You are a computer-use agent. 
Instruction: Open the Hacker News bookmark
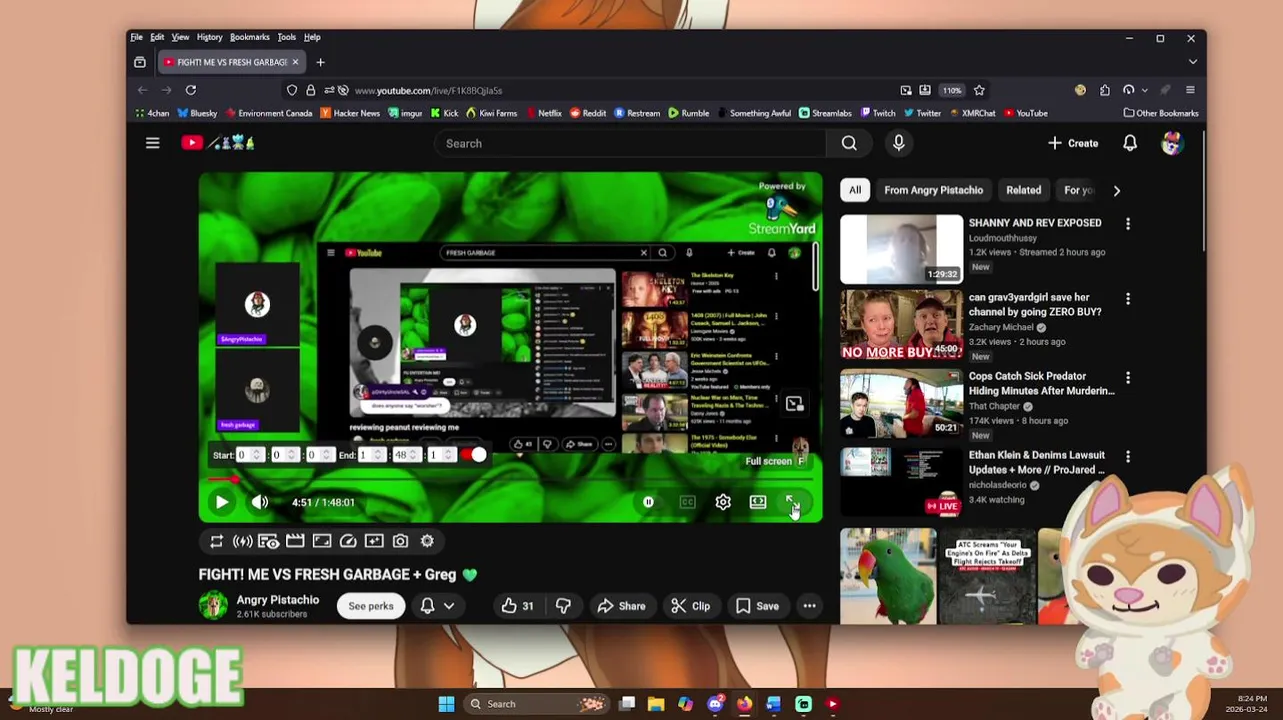tap(350, 113)
